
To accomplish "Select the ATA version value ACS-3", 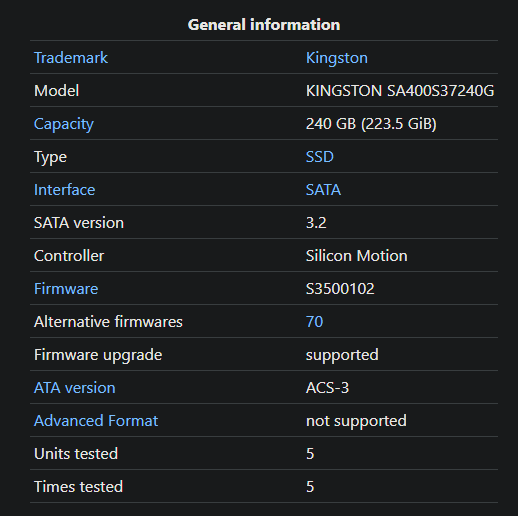I will [x=327, y=388].
